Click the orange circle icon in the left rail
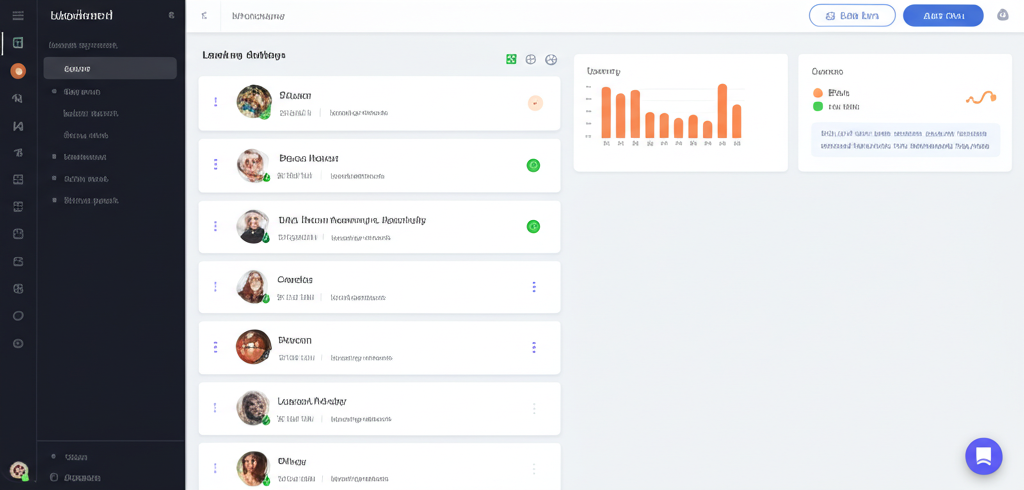 pyautogui.click(x=18, y=71)
